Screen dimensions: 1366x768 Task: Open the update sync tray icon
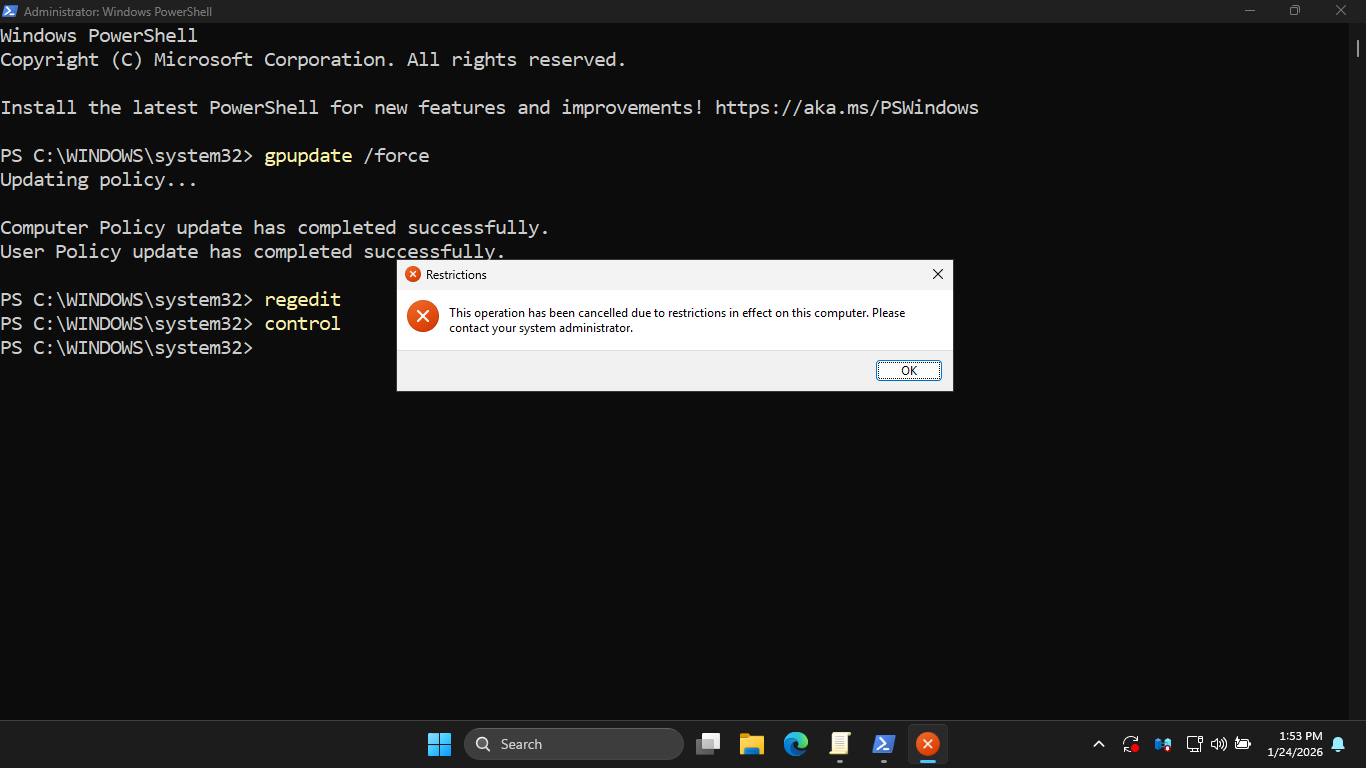(1131, 744)
